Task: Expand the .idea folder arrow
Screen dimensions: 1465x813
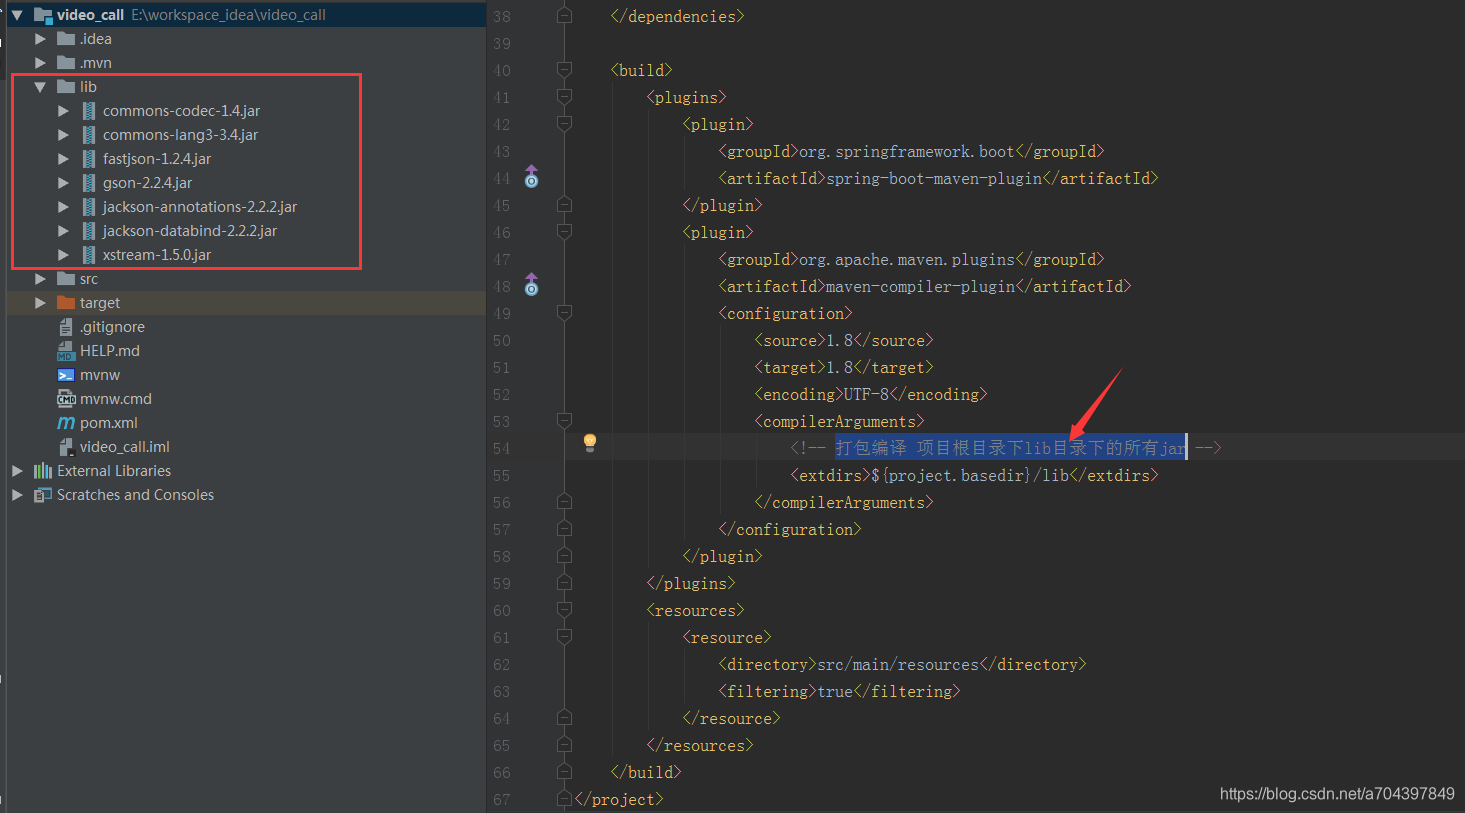Action: pyautogui.click(x=40, y=39)
